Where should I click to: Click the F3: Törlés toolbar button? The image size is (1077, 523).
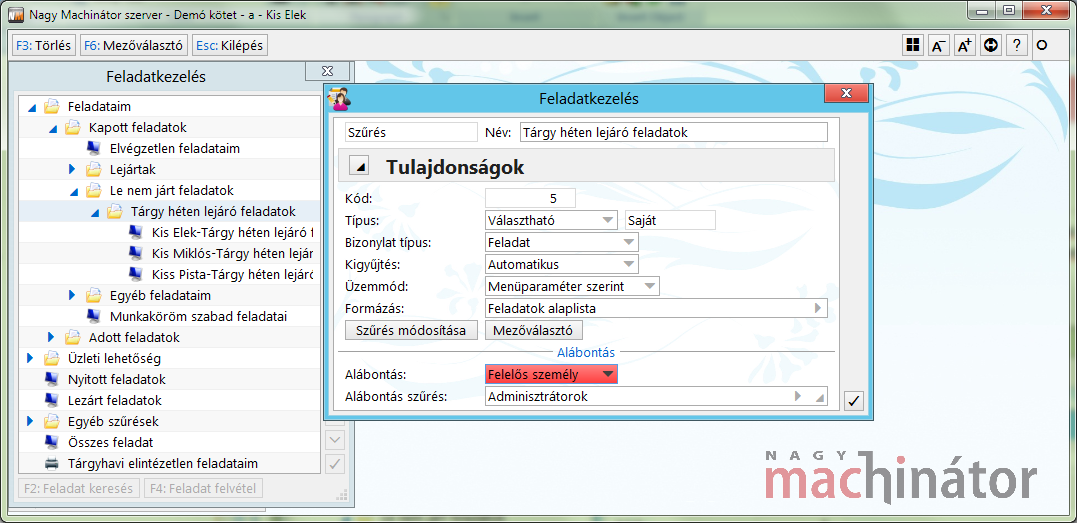tap(43, 46)
